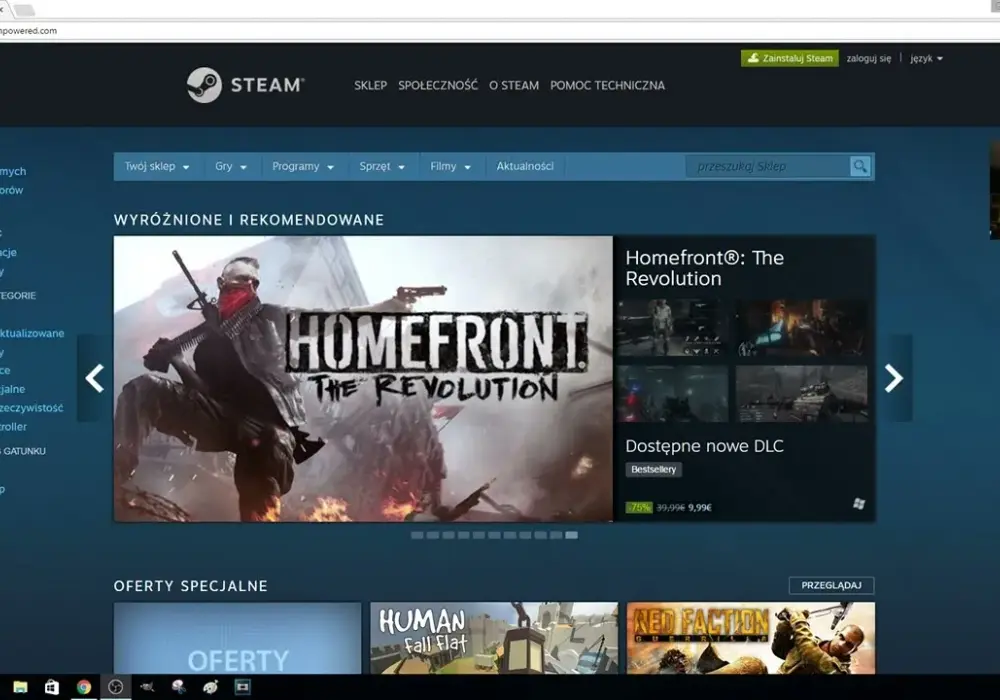1000x700 pixels.
Task: Select the second carousel page dot
Action: point(432,535)
